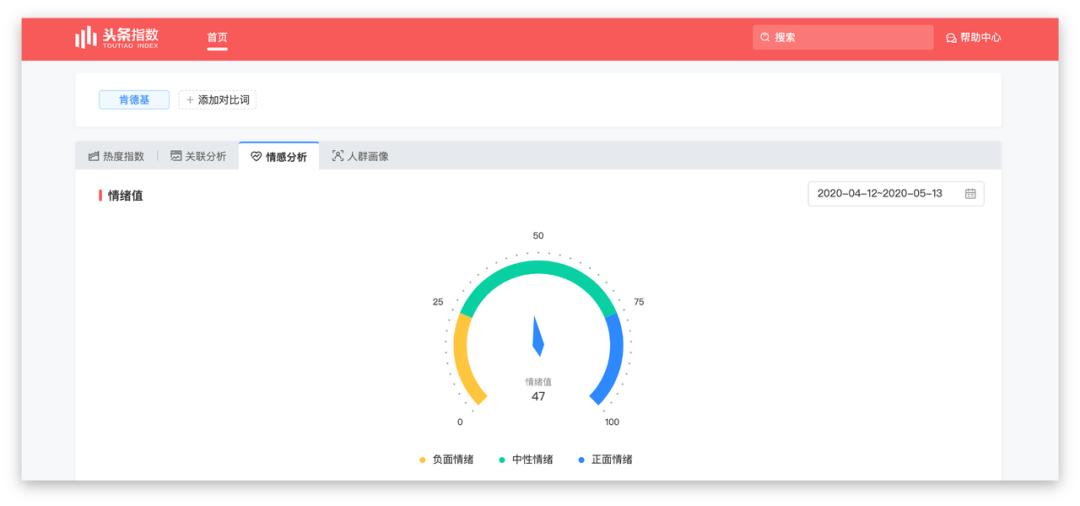The height and width of the screenshot is (506, 1080).
Task: Click the search magnifier icon
Action: (x=765, y=37)
